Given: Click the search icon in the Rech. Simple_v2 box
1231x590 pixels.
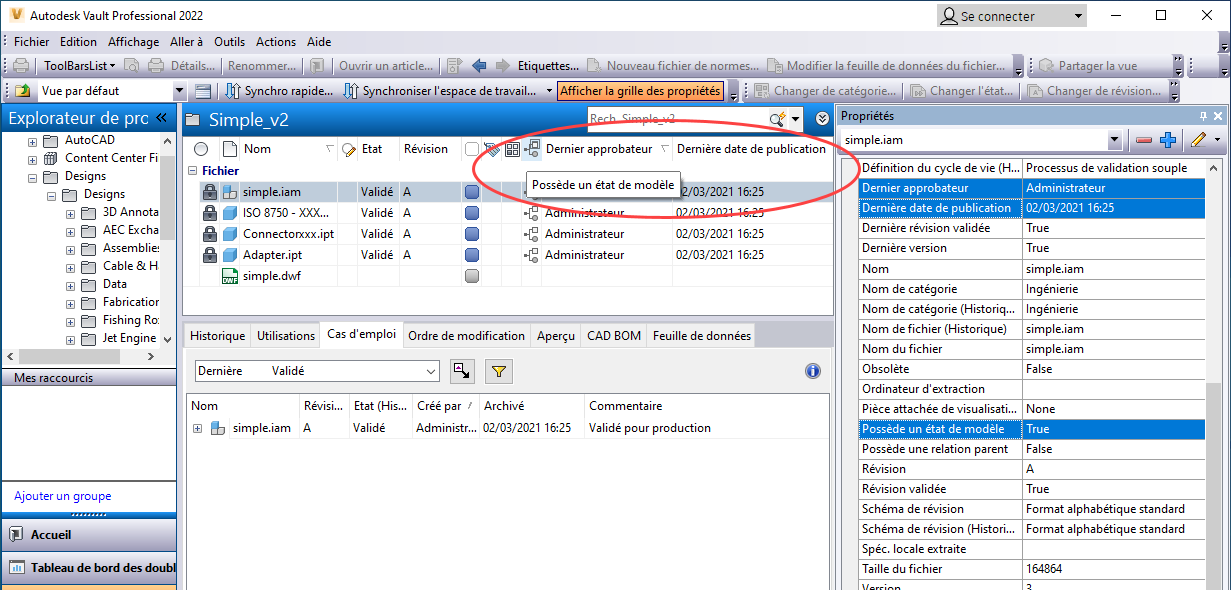Looking at the screenshot, I should tap(776, 119).
